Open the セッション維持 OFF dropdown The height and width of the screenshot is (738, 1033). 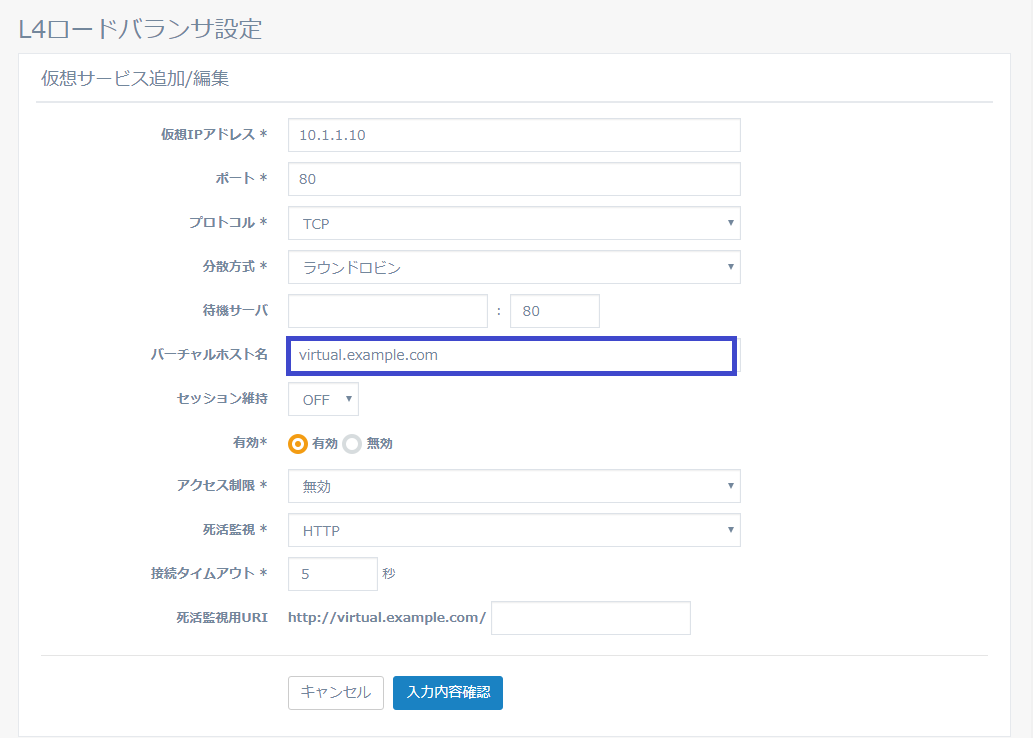(323, 399)
